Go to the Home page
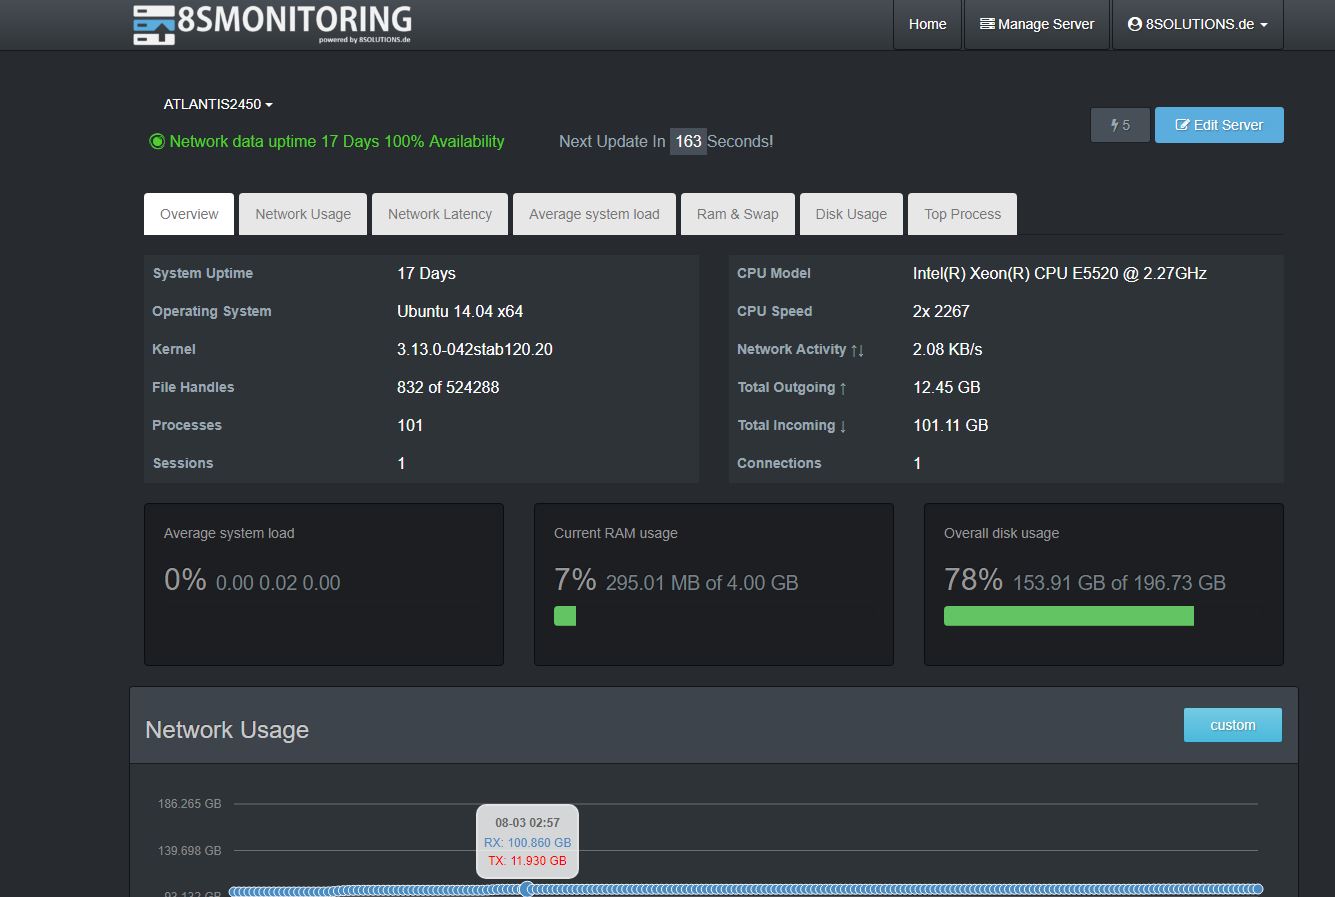 coord(927,24)
